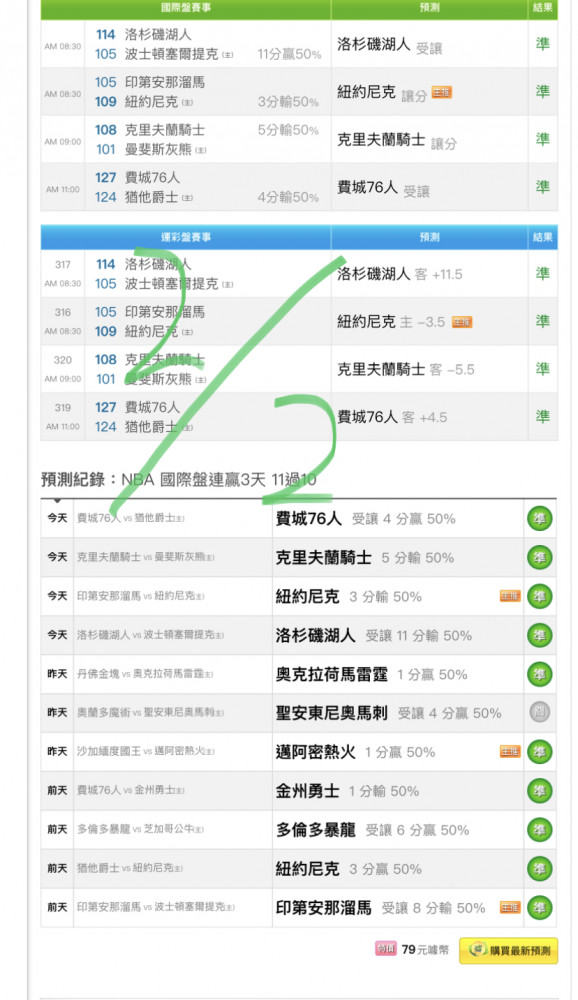Click game number 319 in 運彩盤 table
578x1000 pixels.
(x=63, y=408)
